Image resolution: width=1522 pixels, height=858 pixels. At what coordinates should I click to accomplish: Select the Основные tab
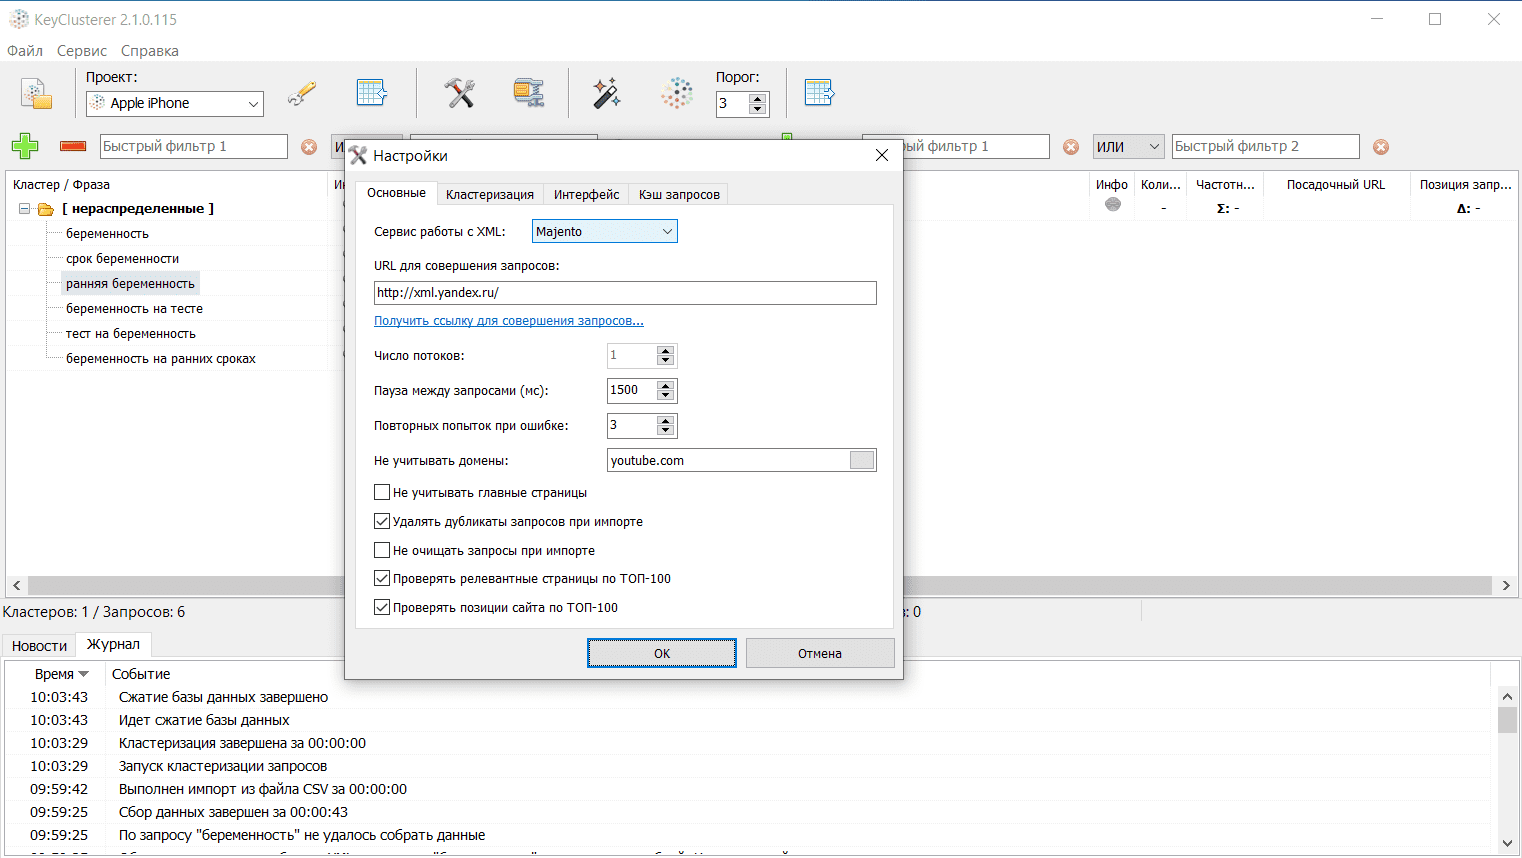pos(396,193)
